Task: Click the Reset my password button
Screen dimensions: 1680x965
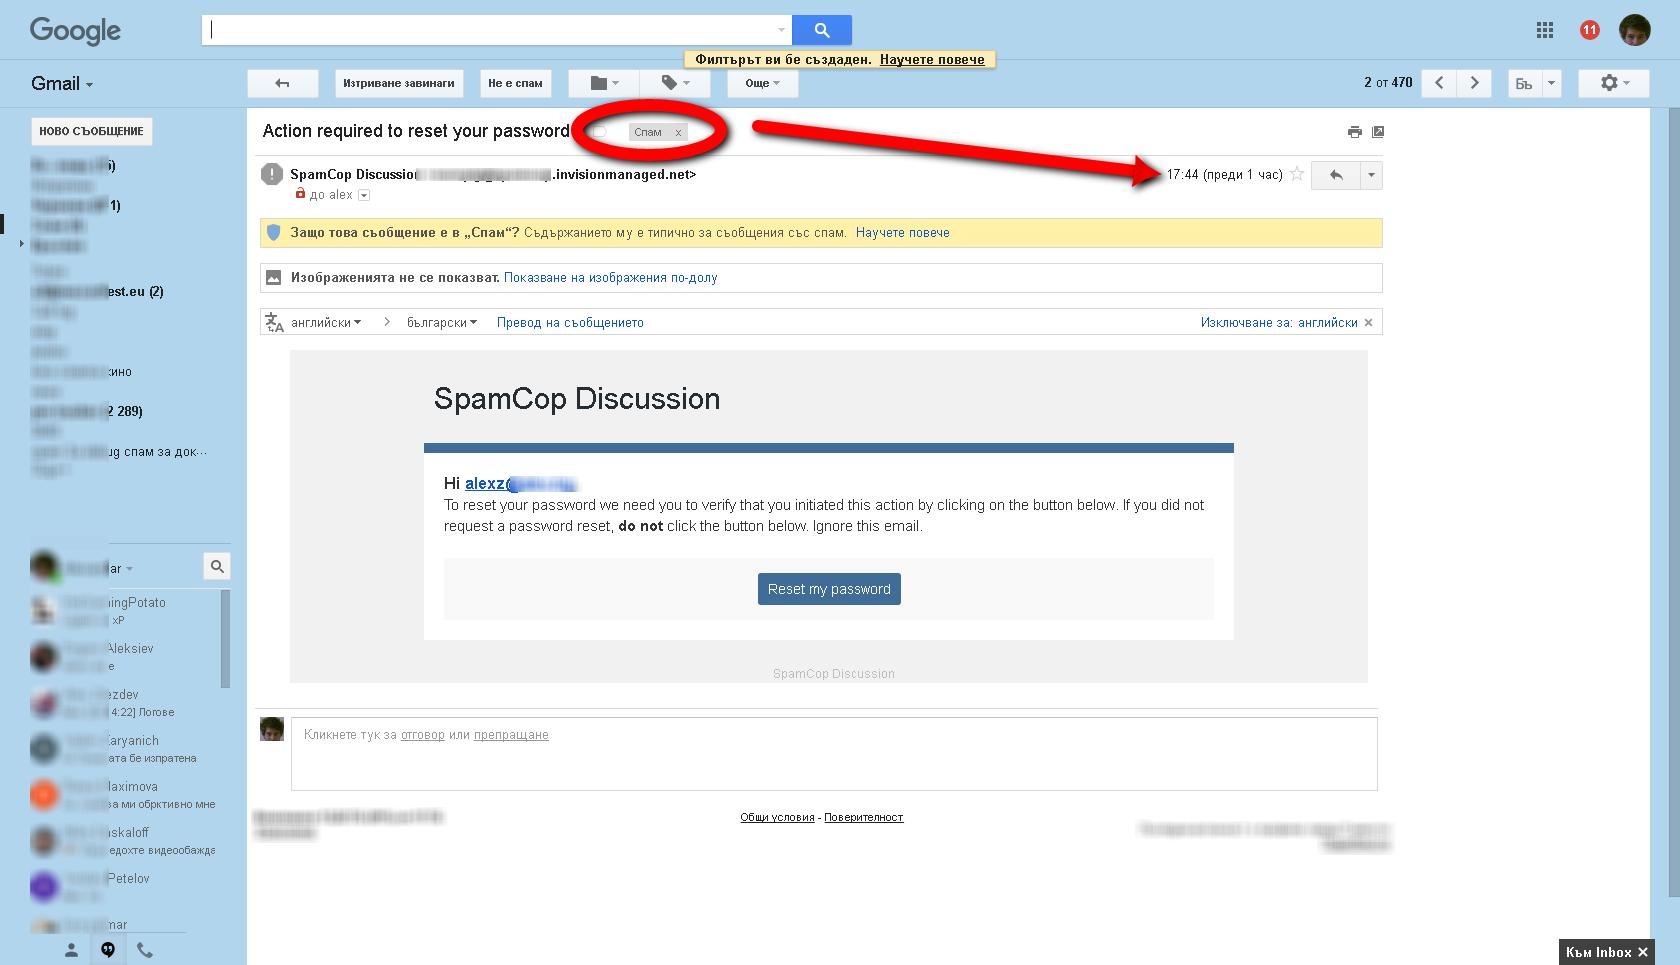Action: point(829,589)
